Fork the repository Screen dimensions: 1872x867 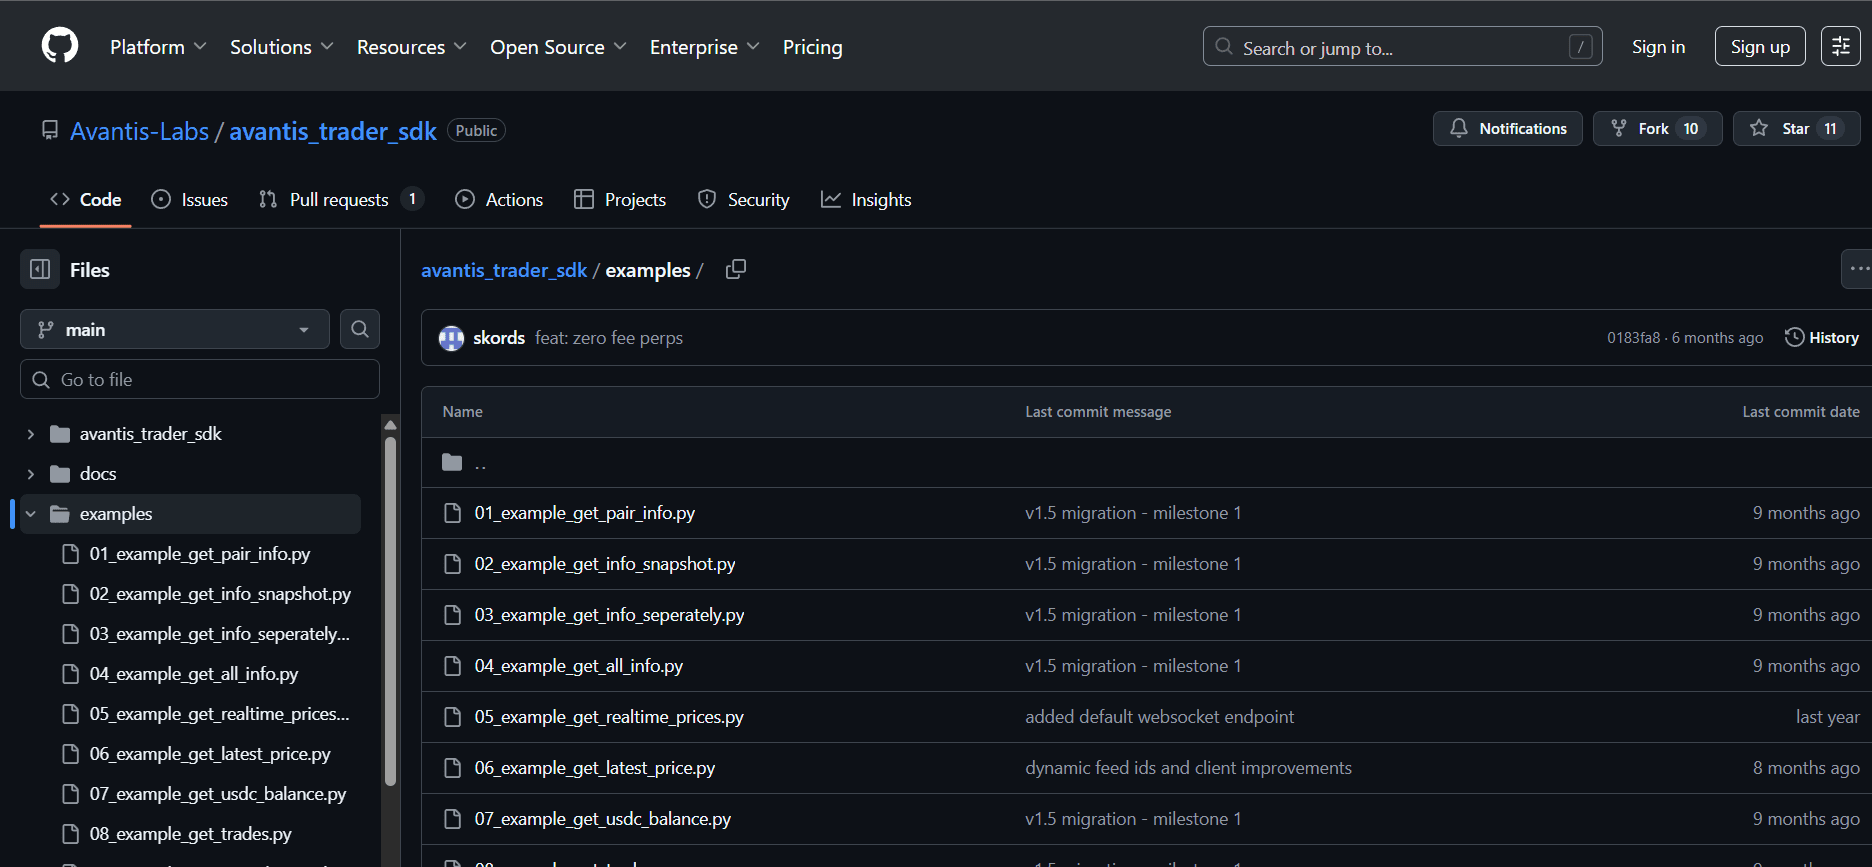tap(1657, 129)
